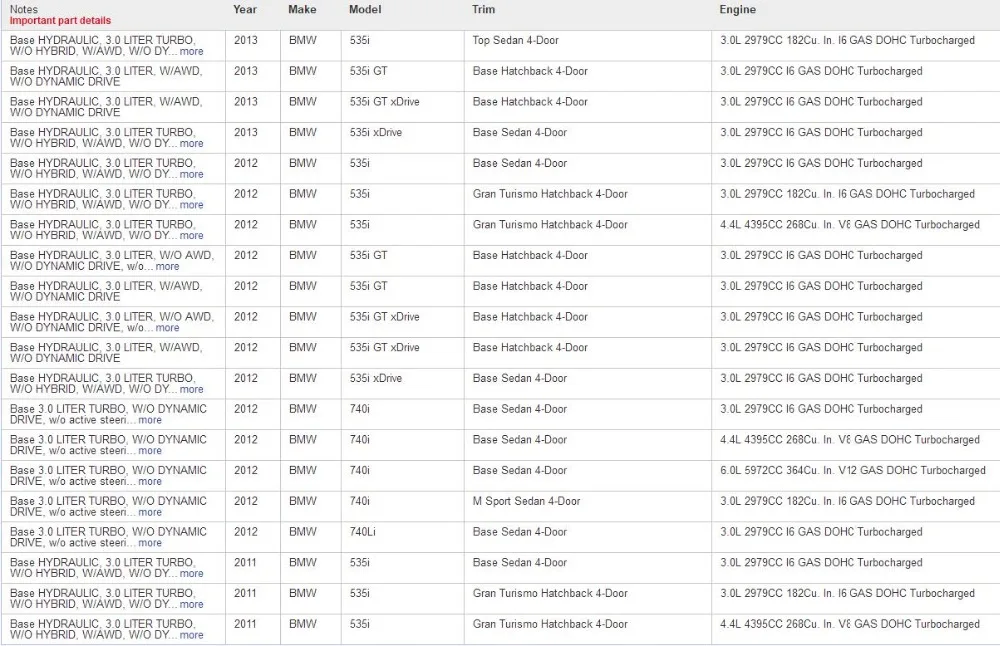Select 'Base Hatchback 4-Door' trim for 2013 535i GT
The height and width of the screenshot is (646, 1000).
tap(588, 77)
